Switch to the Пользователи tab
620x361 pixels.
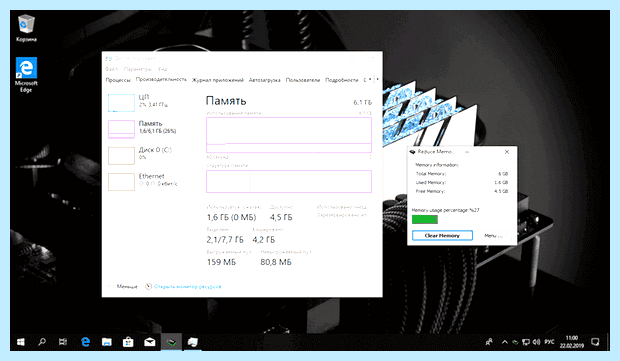pos(302,80)
